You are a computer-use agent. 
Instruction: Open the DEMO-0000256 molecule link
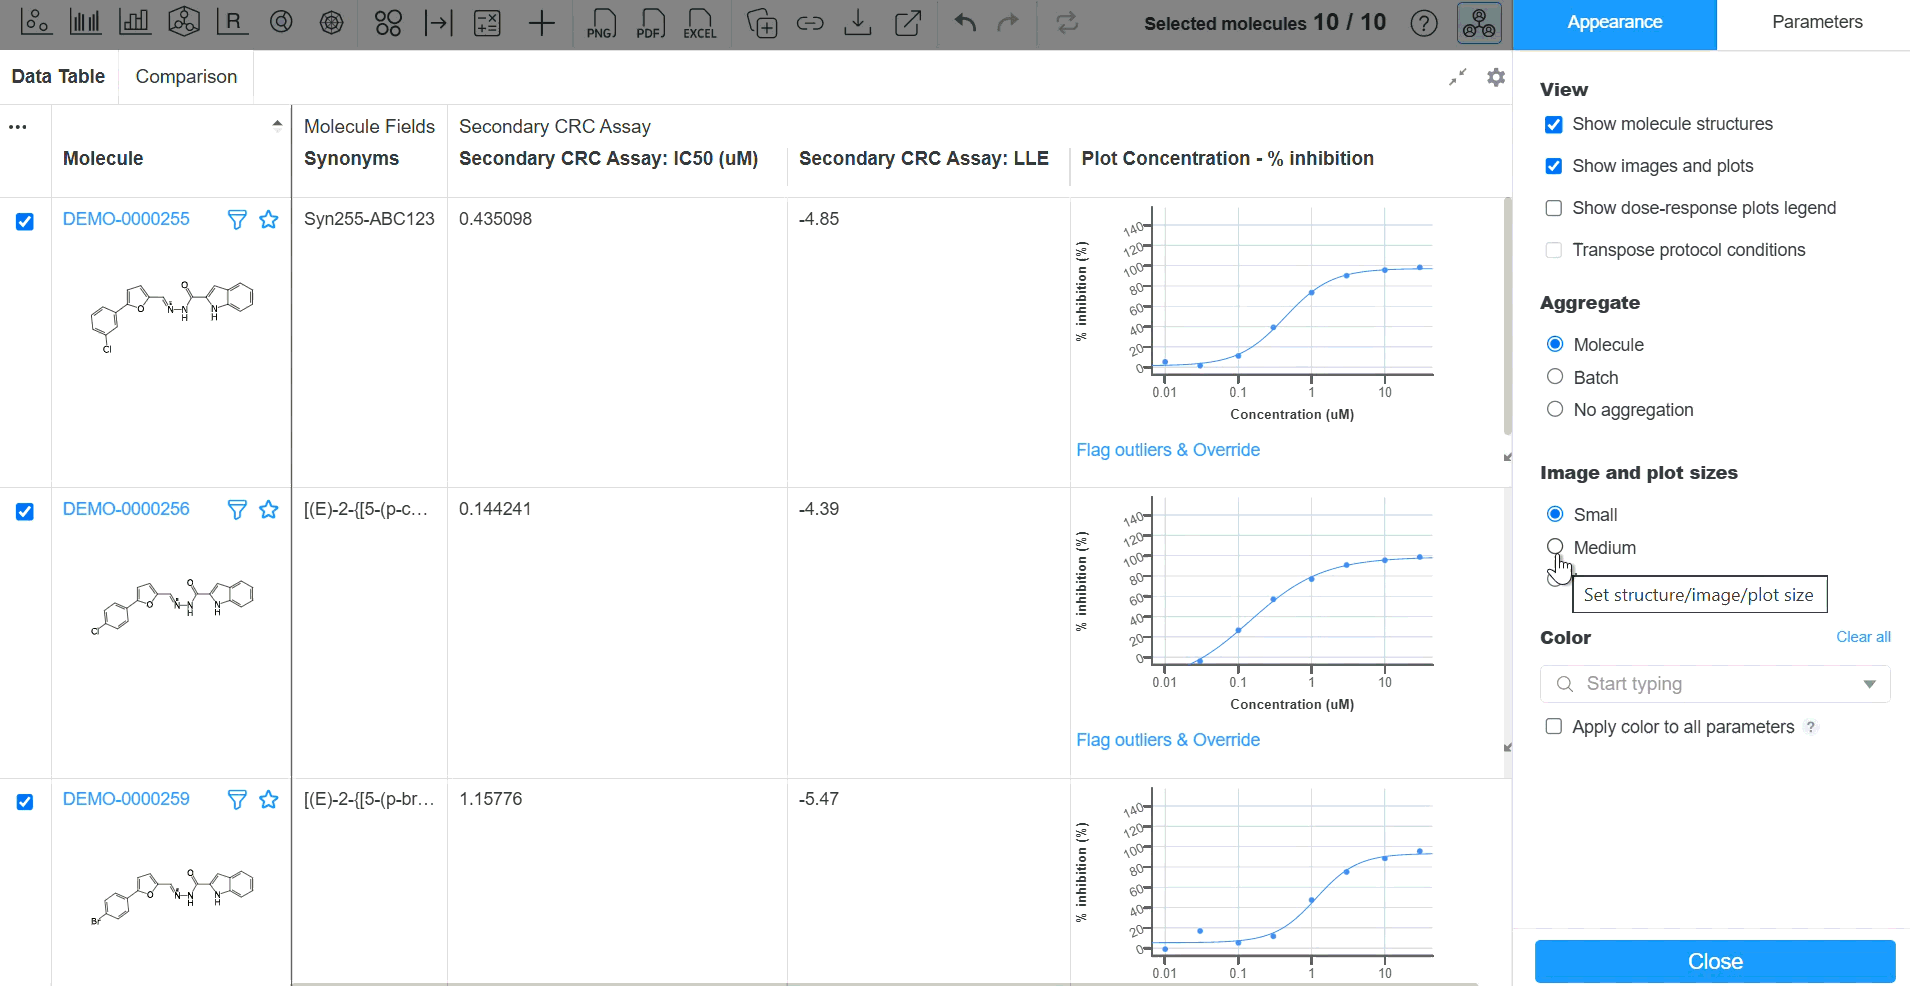[x=126, y=509]
